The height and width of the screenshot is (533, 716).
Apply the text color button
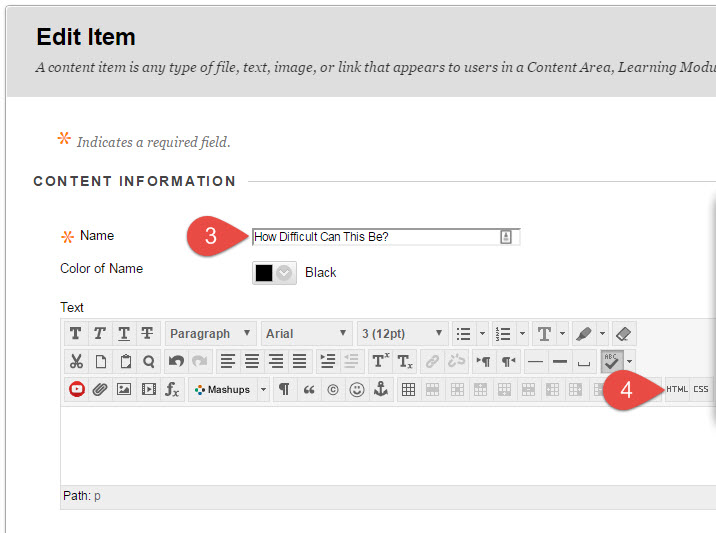click(x=544, y=333)
